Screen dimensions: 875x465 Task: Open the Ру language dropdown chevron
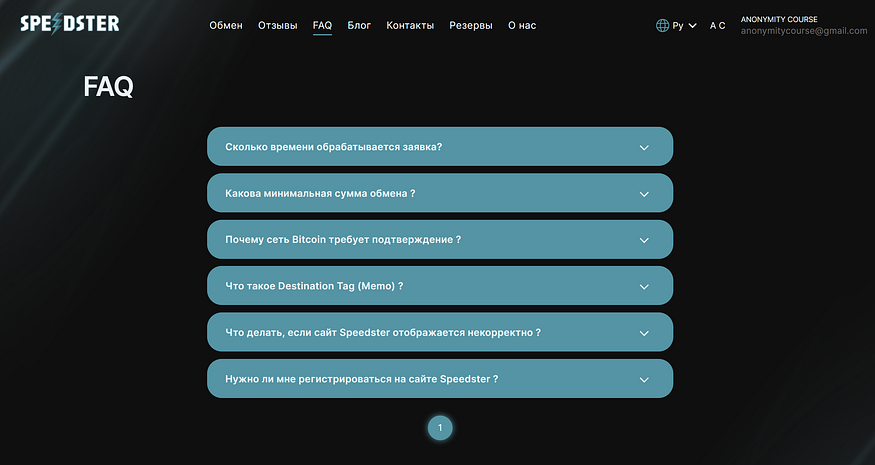(693, 26)
